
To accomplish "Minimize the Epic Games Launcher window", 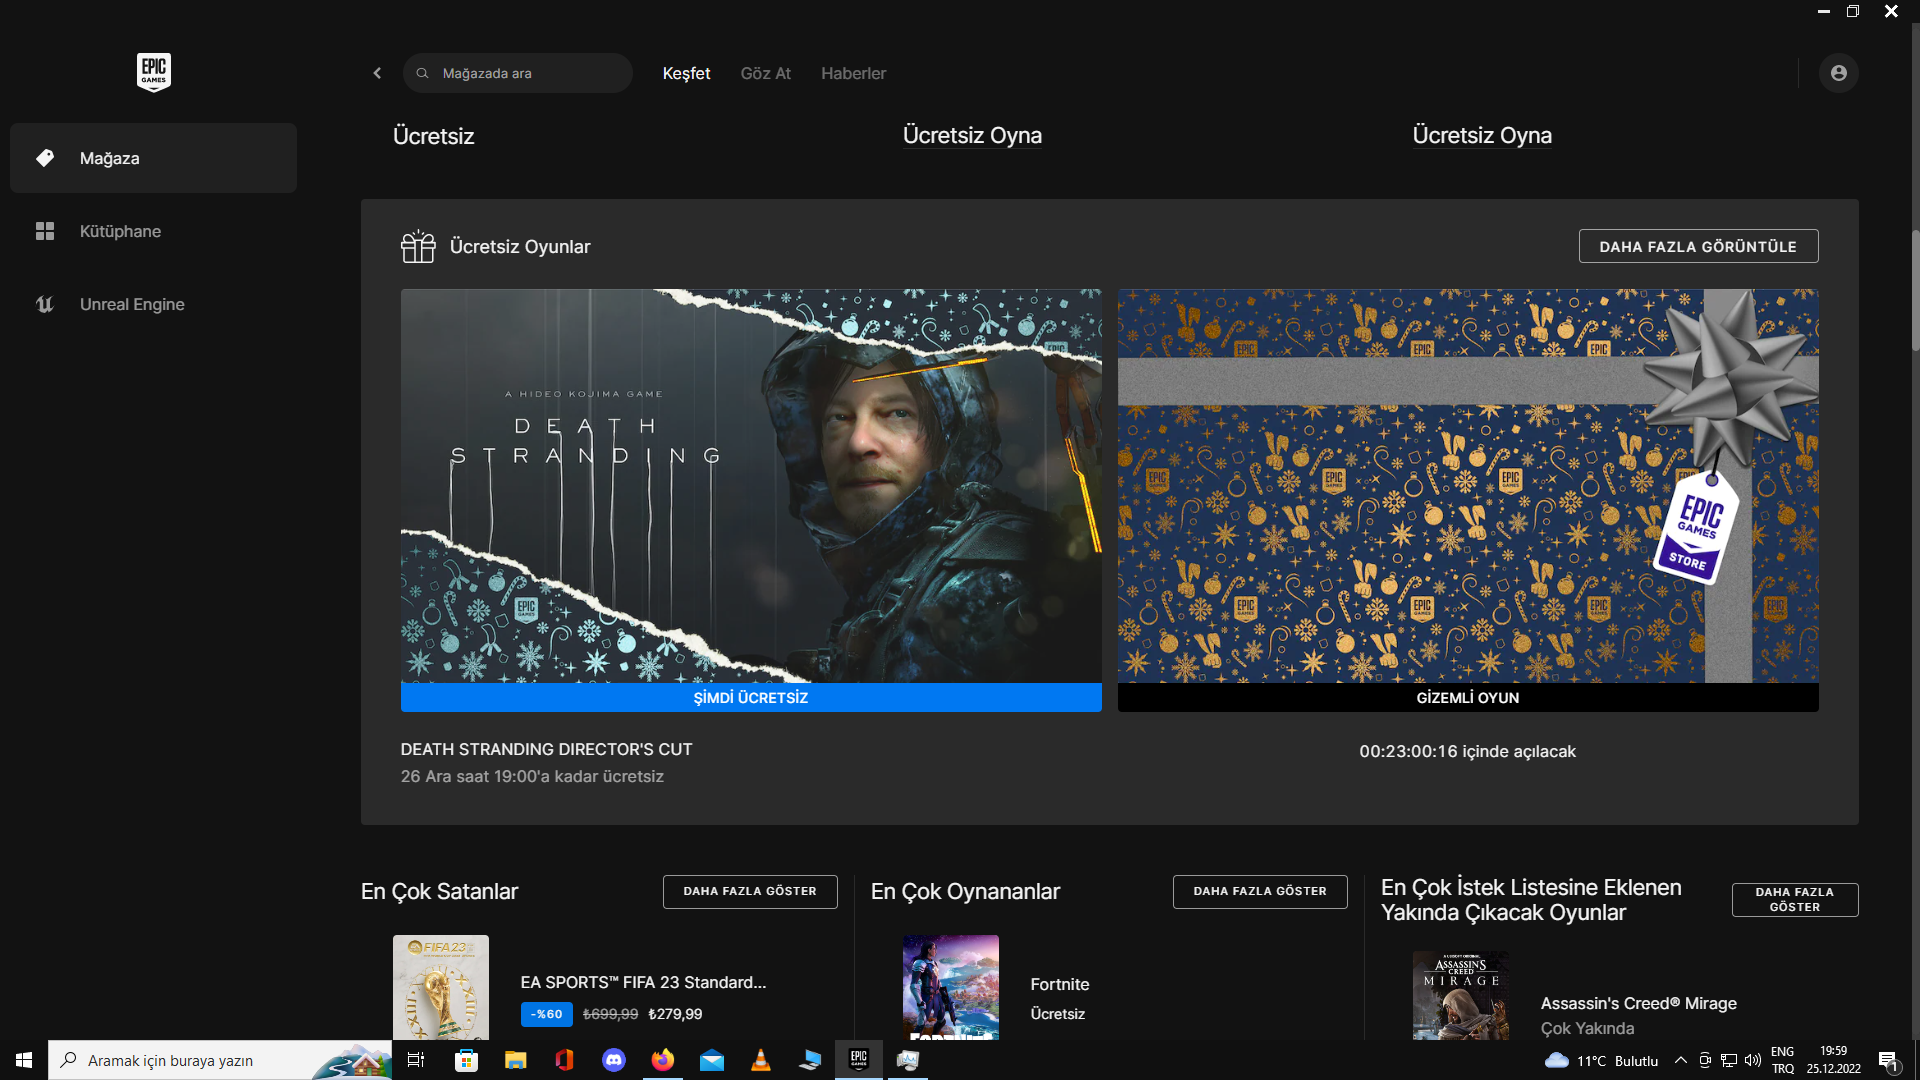I will pyautogui.click(x=1823, y=11).
